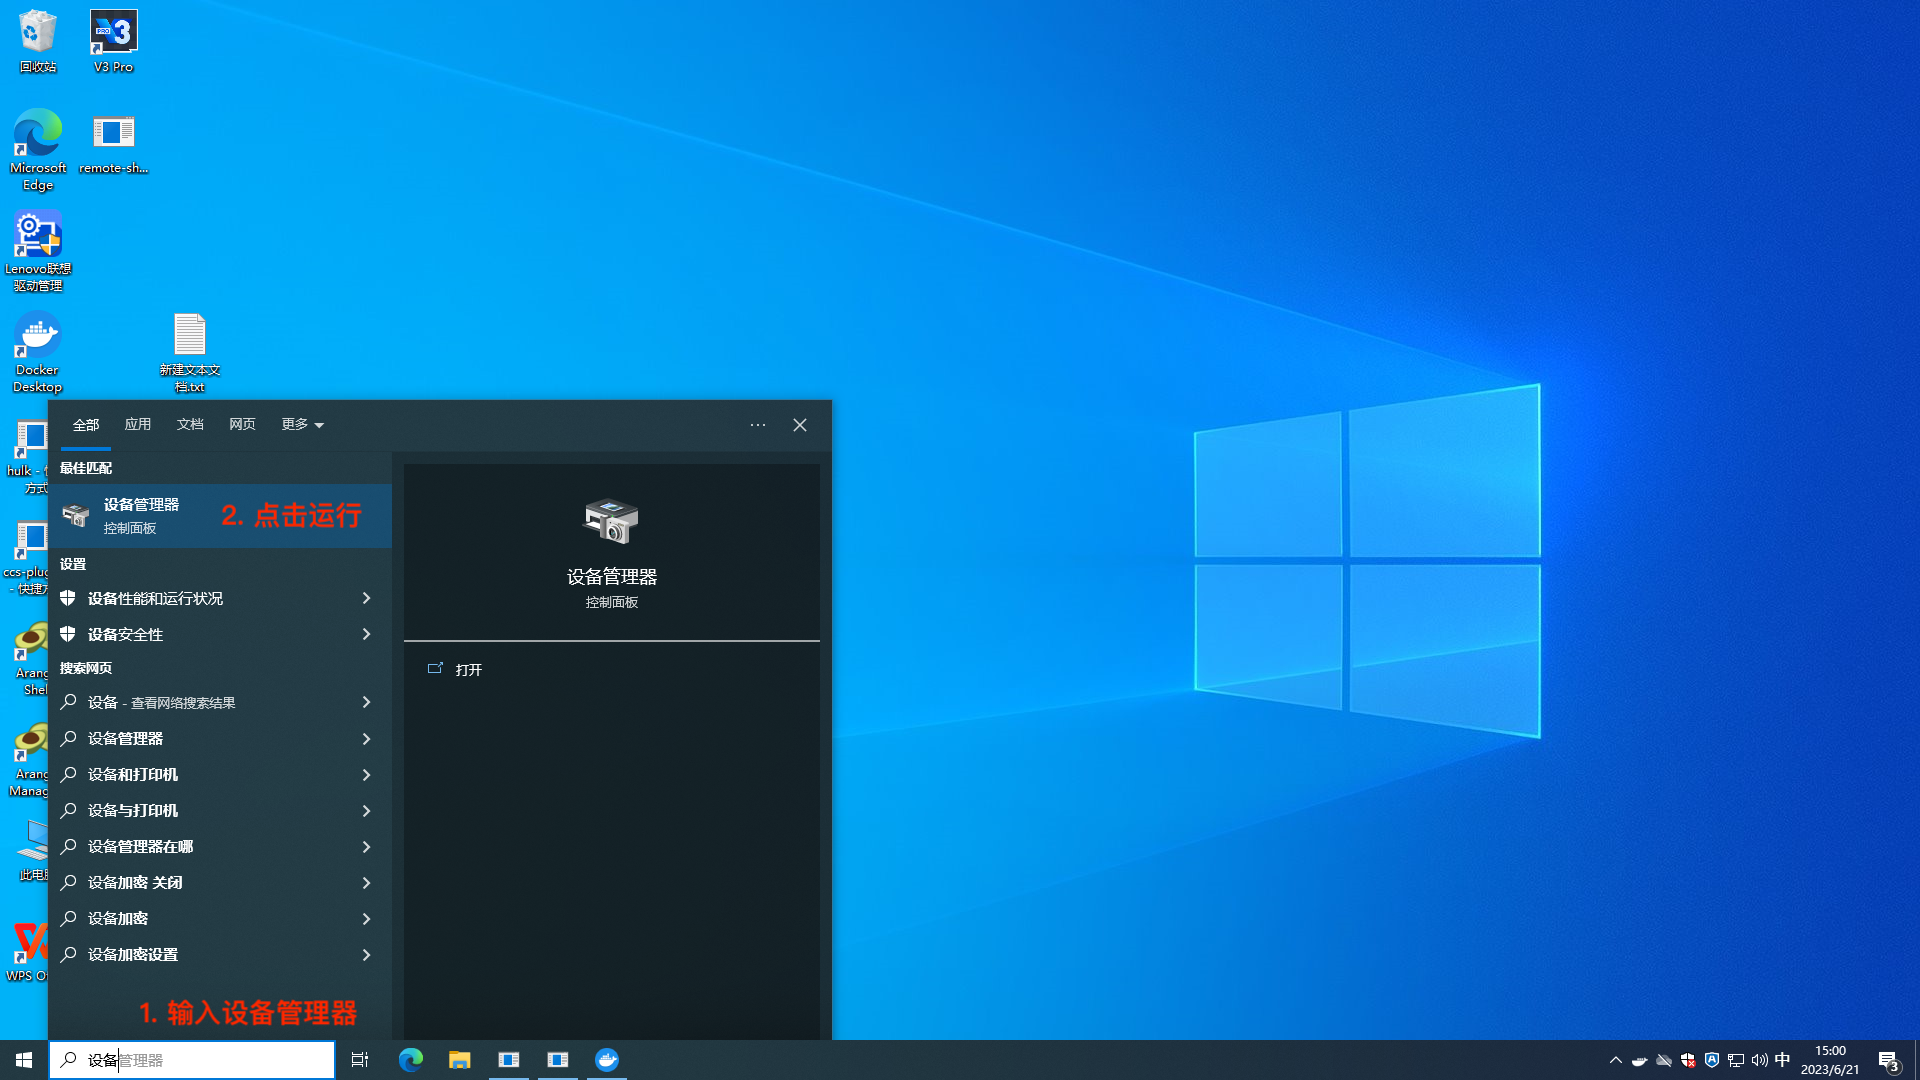
Task: Select the 回收站 desktop icon
Action: pos(38,41)
